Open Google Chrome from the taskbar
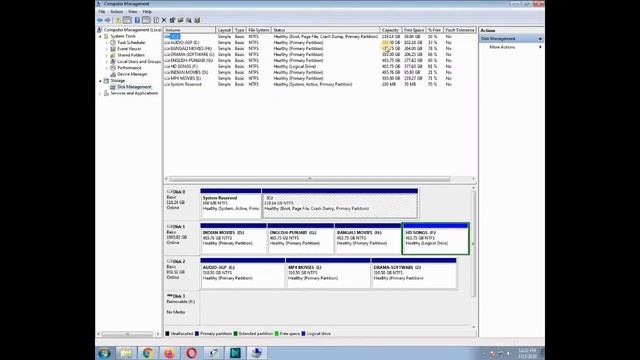Screen dimensions: 640x360 click(x=148, y=353)
